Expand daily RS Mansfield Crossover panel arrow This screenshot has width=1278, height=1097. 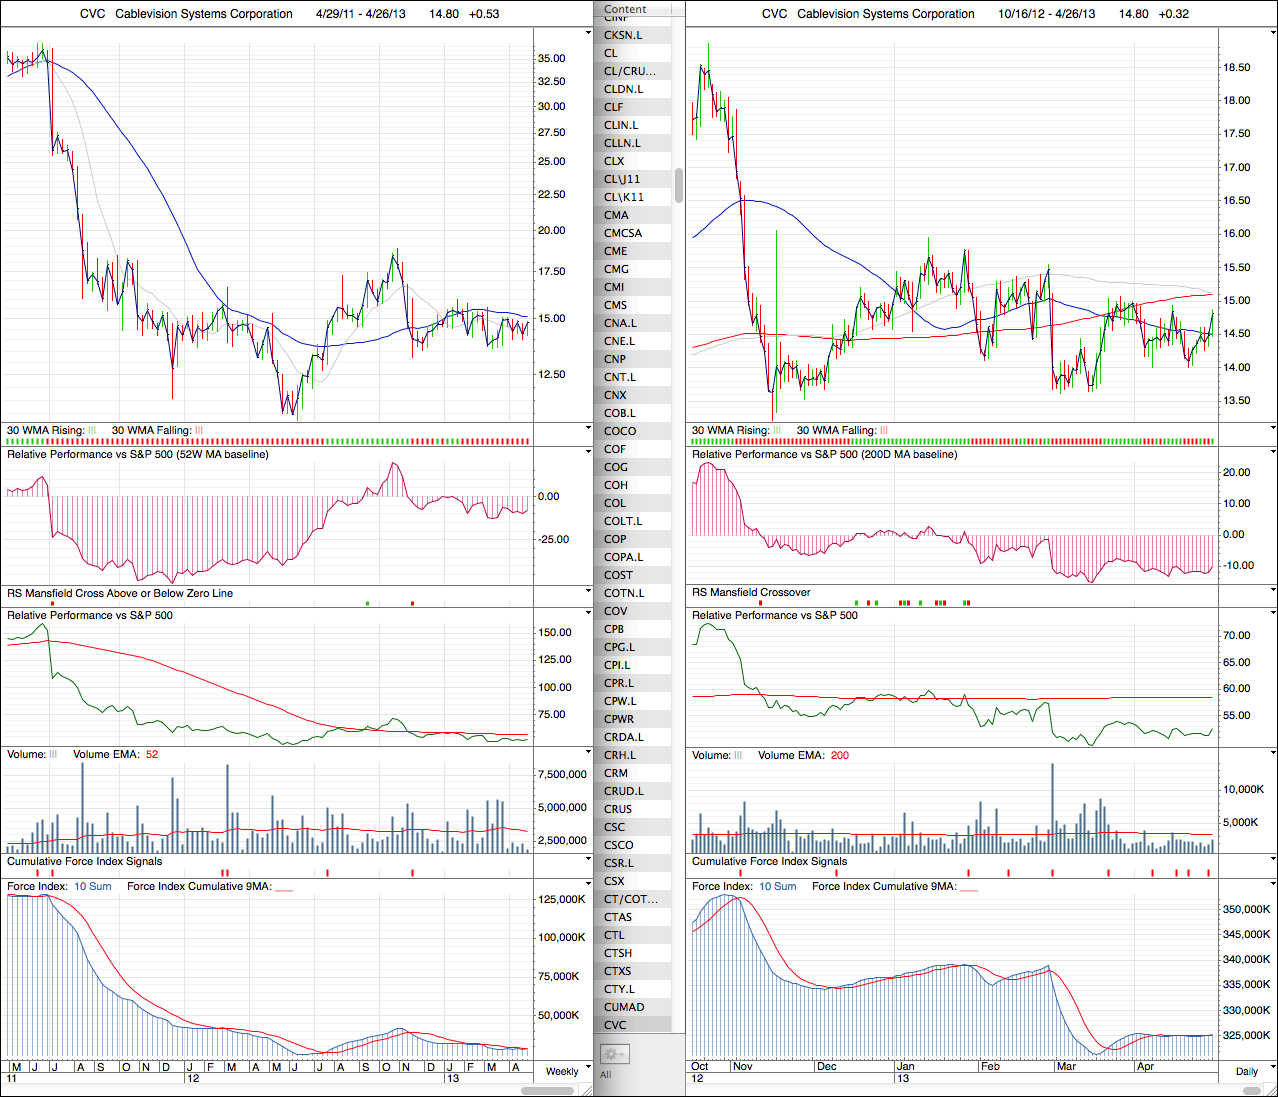1272,591
